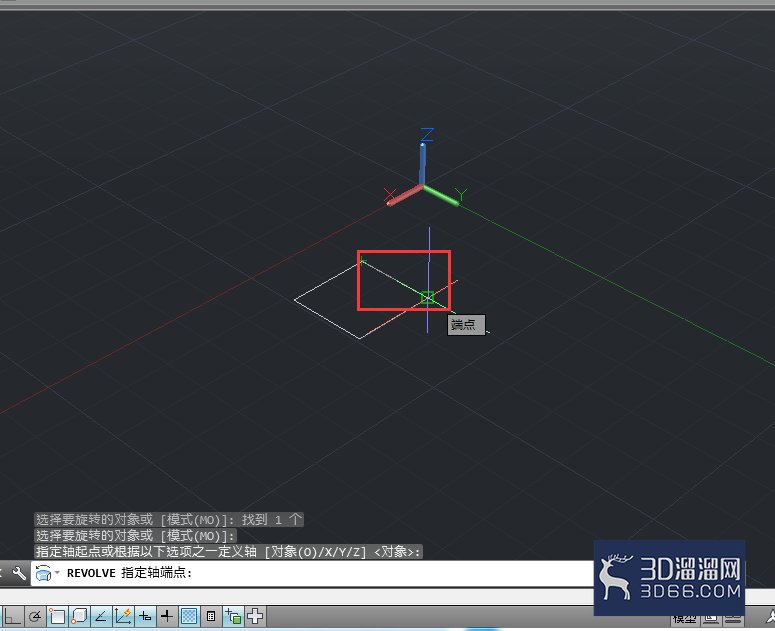Toggle lineweight display plus icon
This screenshot has width=775, height=631.
coord(167,616)
